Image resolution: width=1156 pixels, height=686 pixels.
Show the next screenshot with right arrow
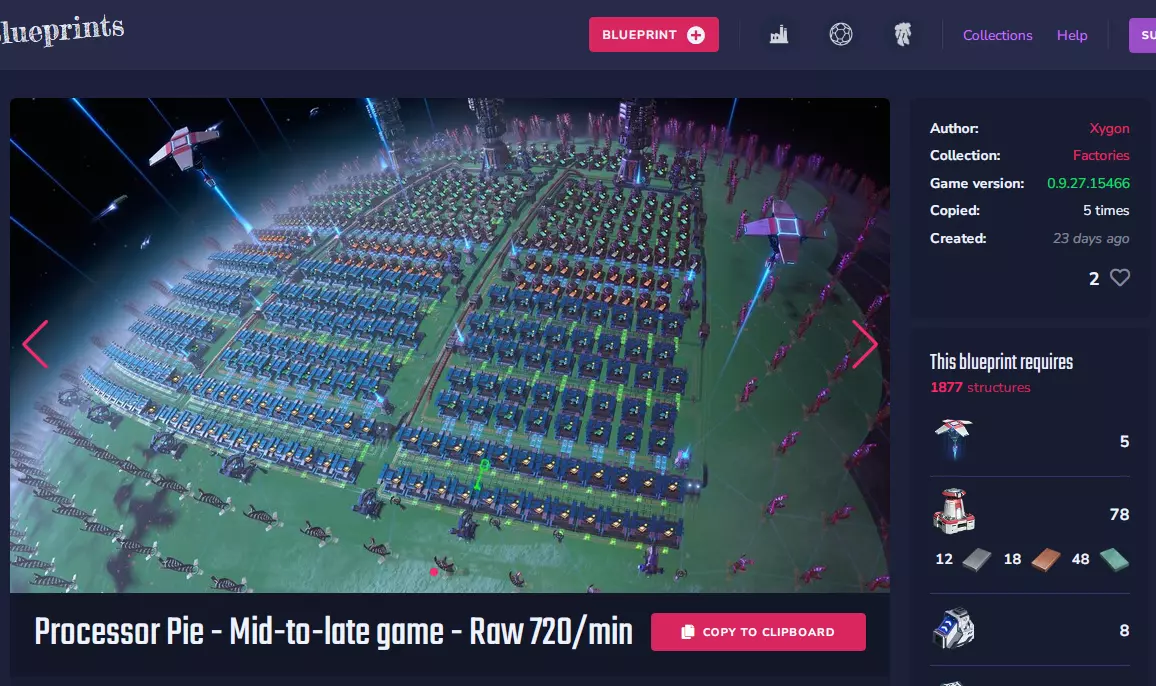point(864,344)
